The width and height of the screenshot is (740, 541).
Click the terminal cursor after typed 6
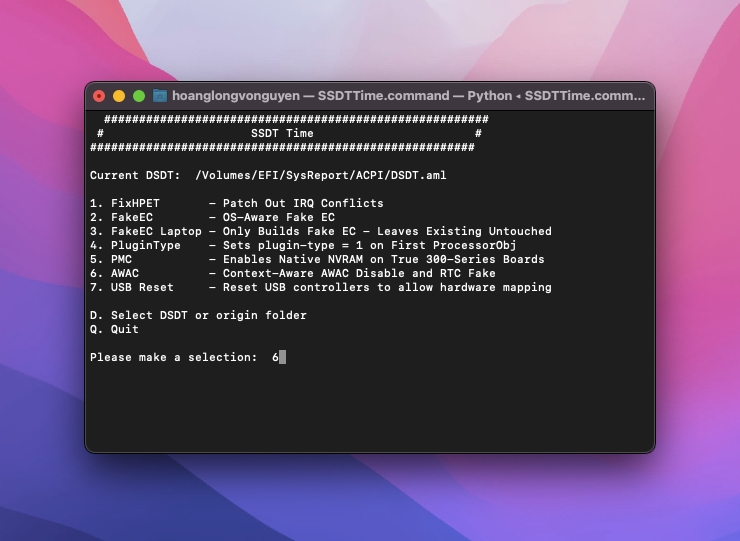point(283,357)
